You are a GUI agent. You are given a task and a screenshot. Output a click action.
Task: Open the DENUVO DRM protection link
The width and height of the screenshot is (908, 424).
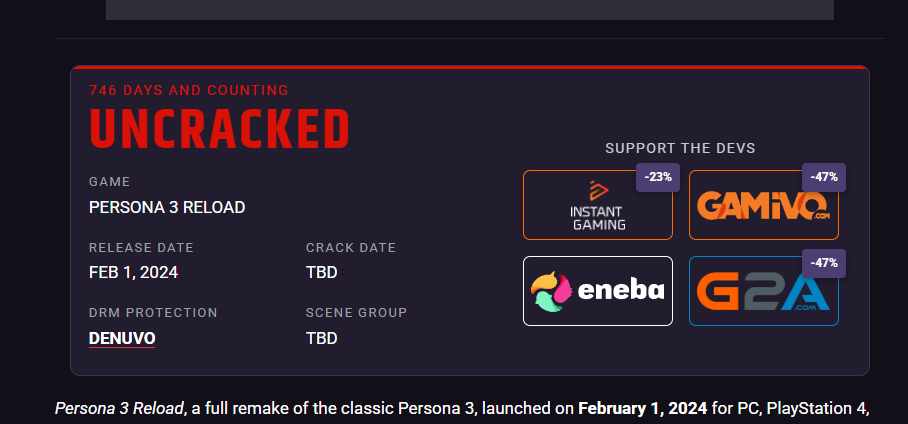pos(122,338)
